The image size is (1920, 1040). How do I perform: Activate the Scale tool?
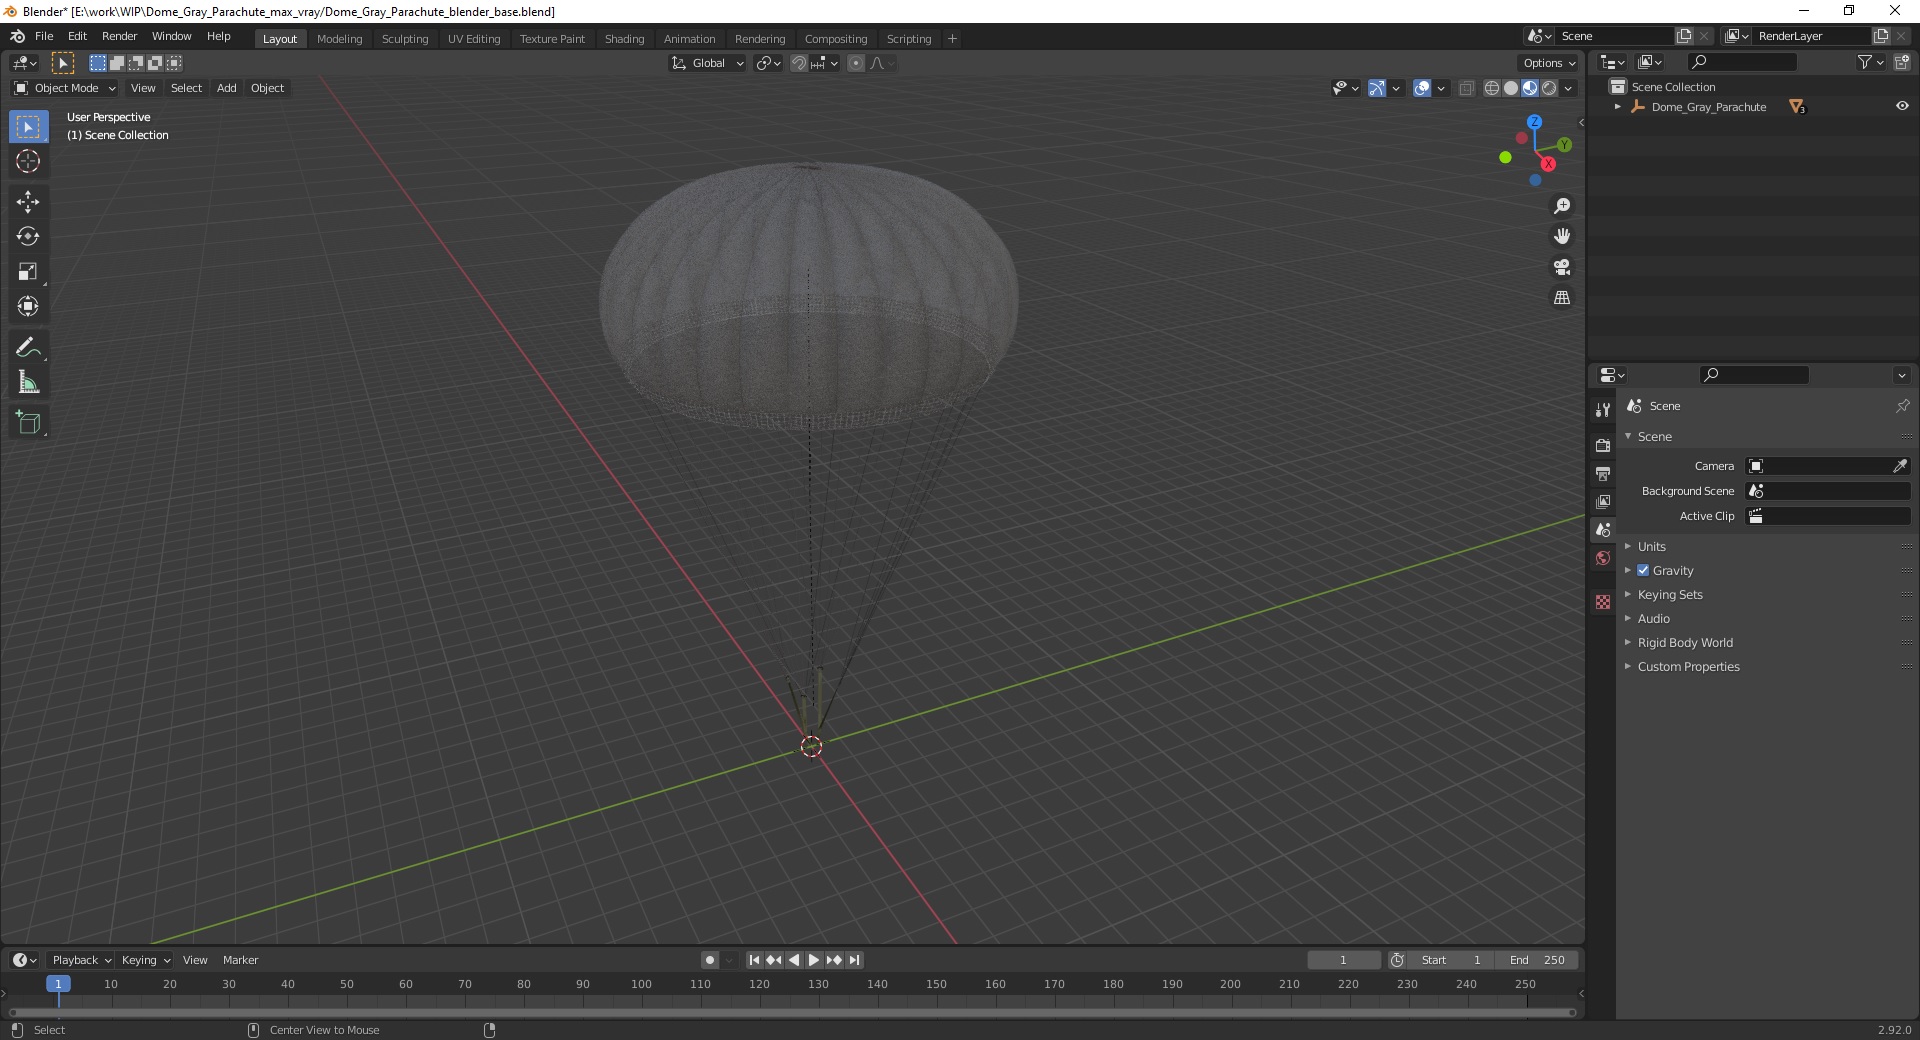[x=28, y=271]
